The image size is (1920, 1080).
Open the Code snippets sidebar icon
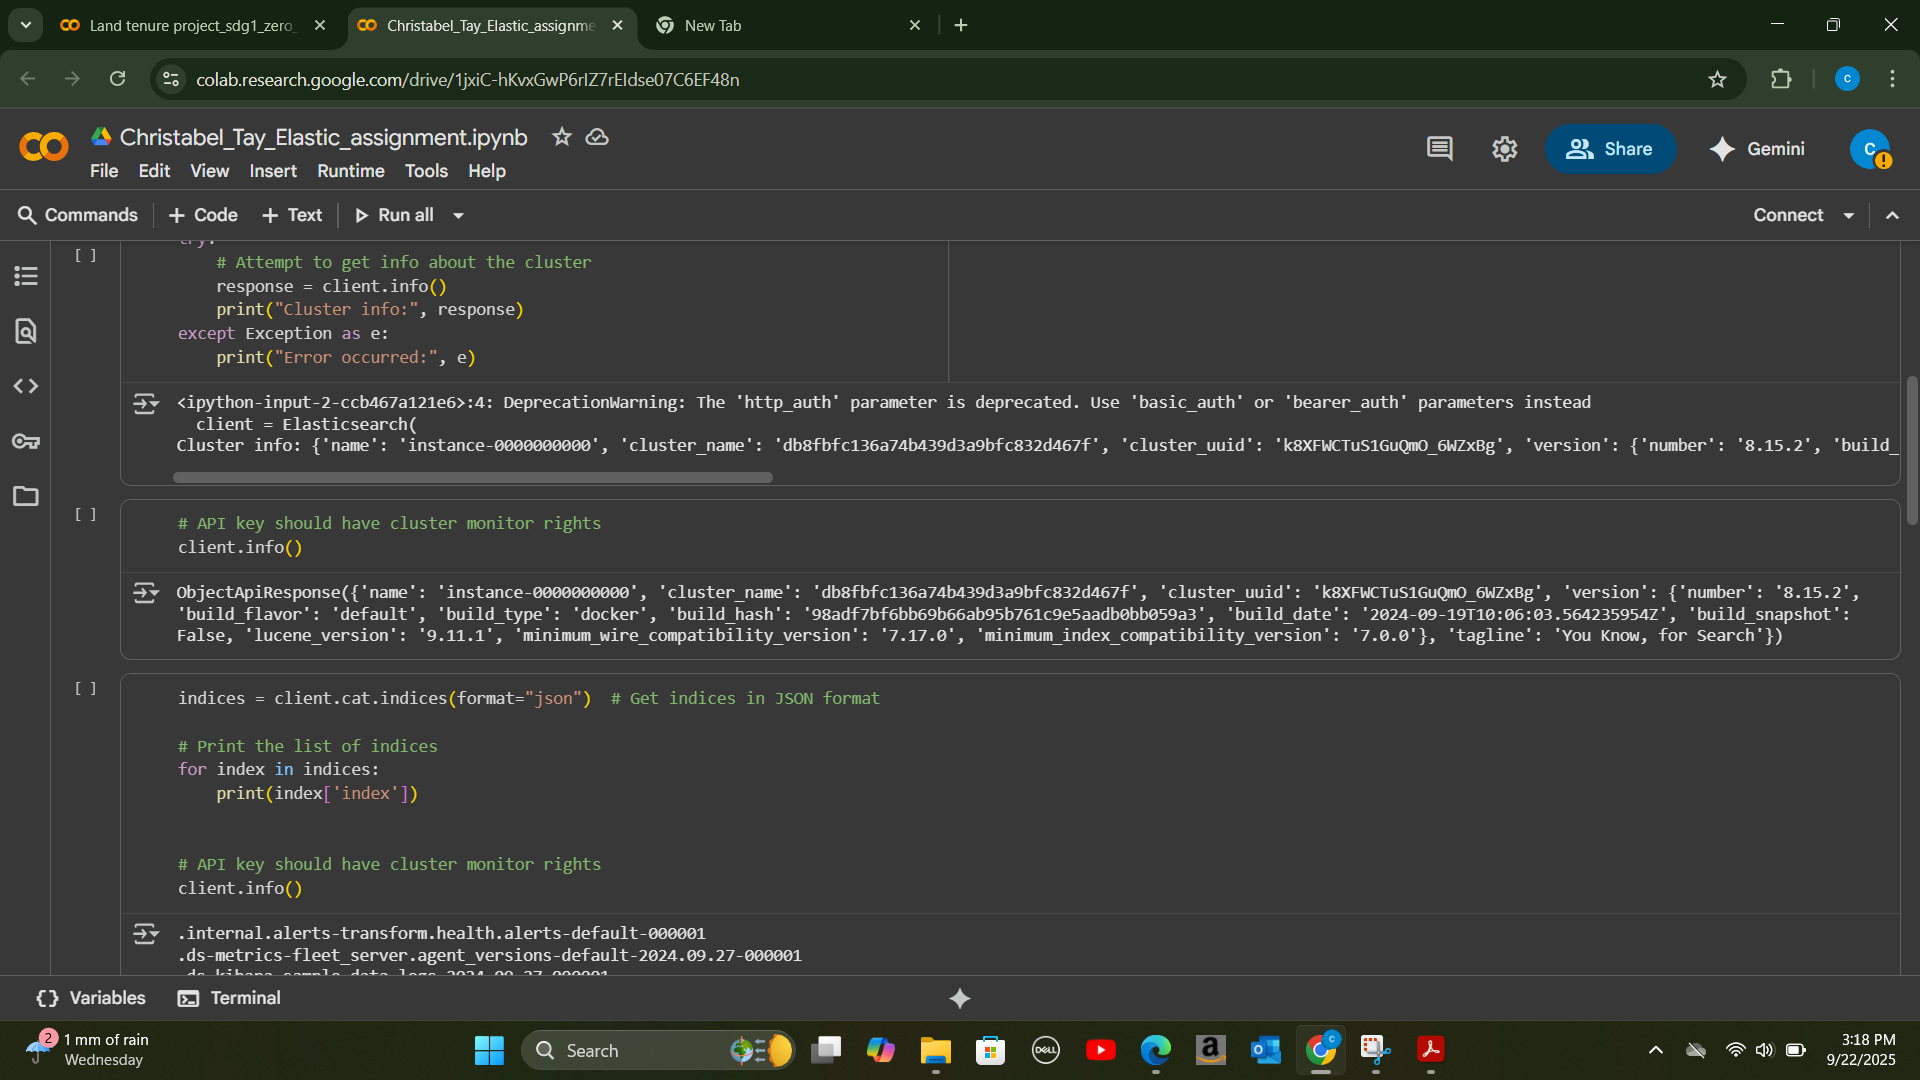click(26, 386)
